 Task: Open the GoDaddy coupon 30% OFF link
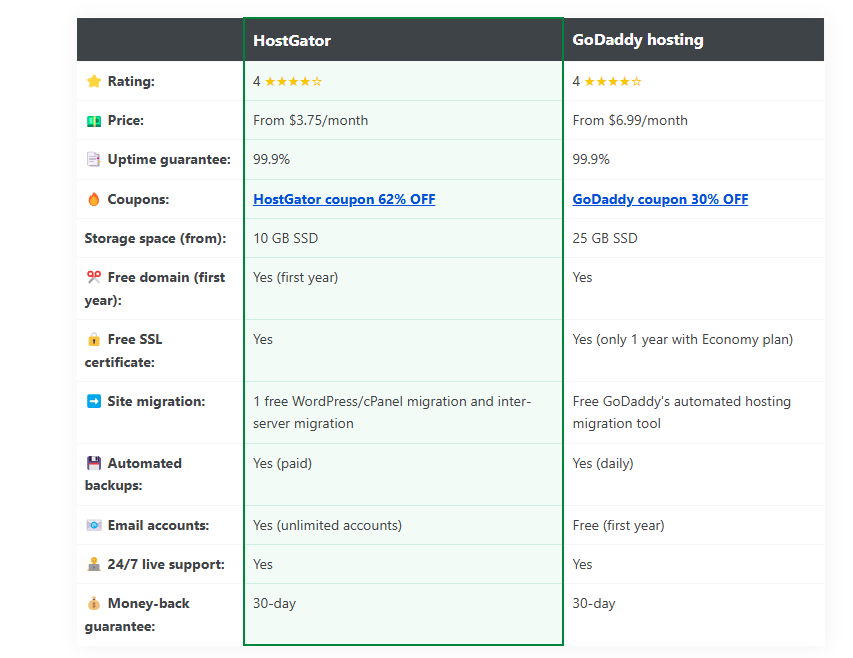coord(660,199)
